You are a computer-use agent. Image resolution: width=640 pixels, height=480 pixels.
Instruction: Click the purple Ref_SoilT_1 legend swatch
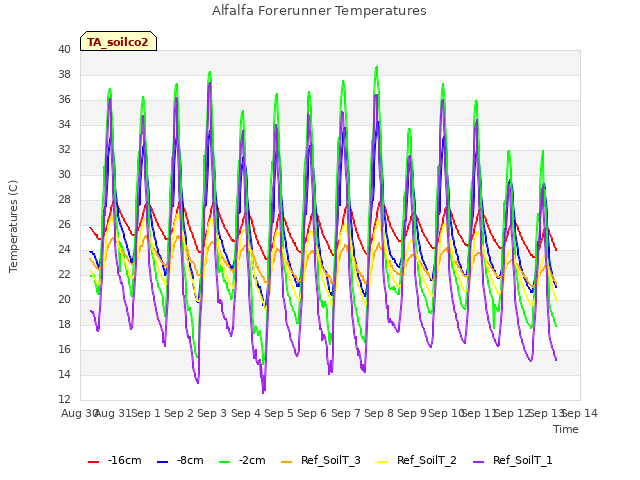coord(478,462)
